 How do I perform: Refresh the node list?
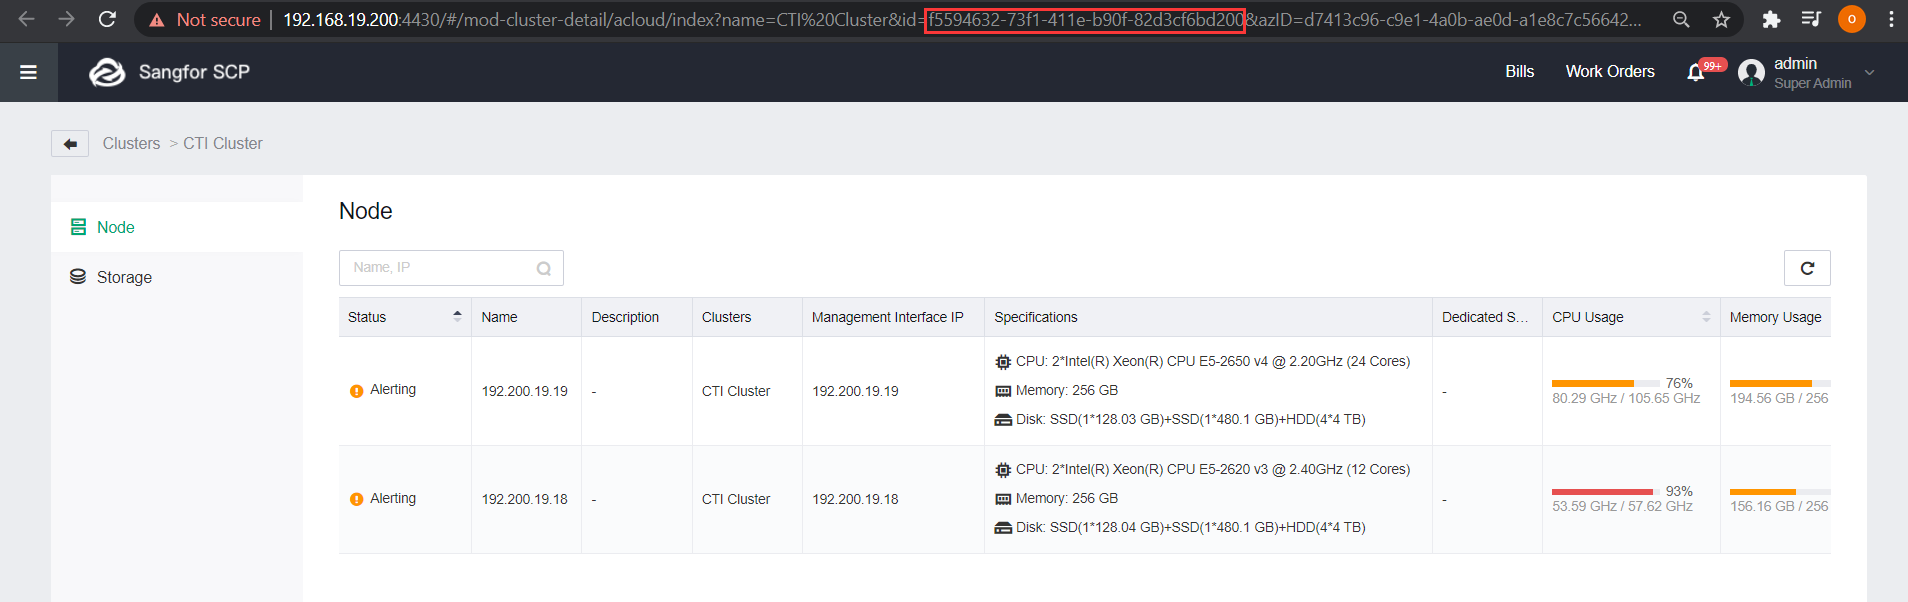click(x=1806, y=268)
